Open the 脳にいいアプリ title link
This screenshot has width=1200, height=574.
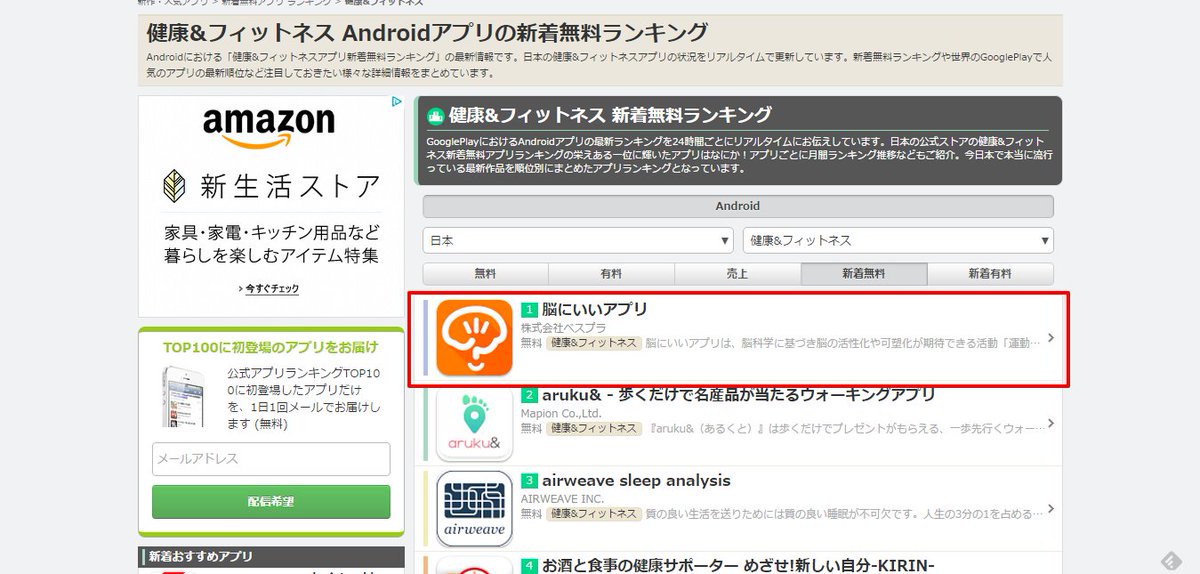click(x=595, y=309)
